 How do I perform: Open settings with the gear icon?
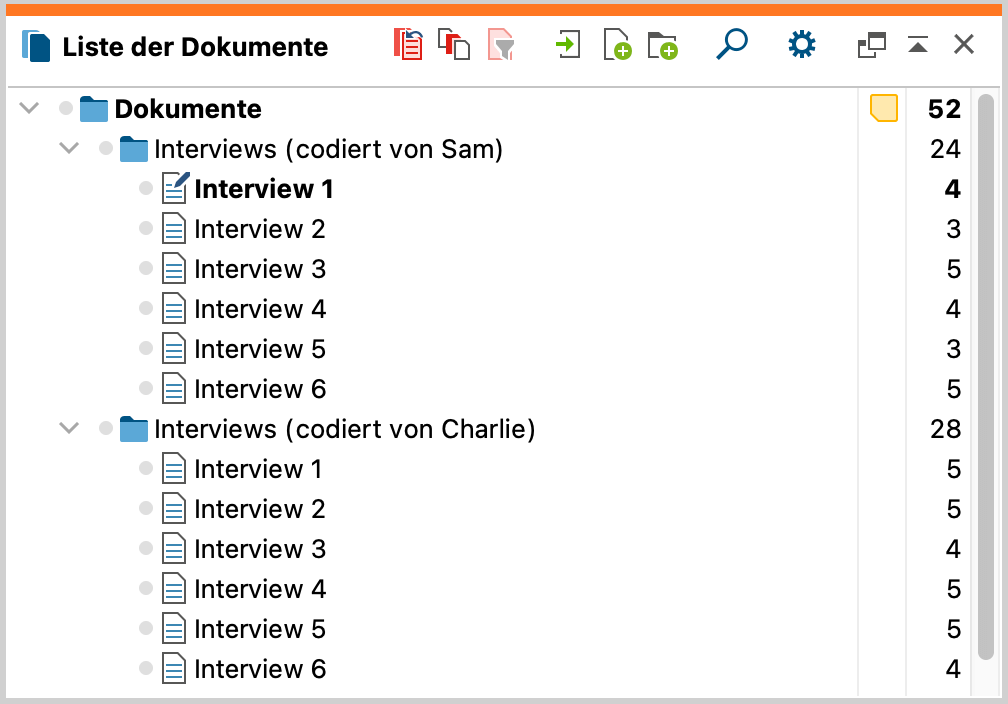coord(802,45)
